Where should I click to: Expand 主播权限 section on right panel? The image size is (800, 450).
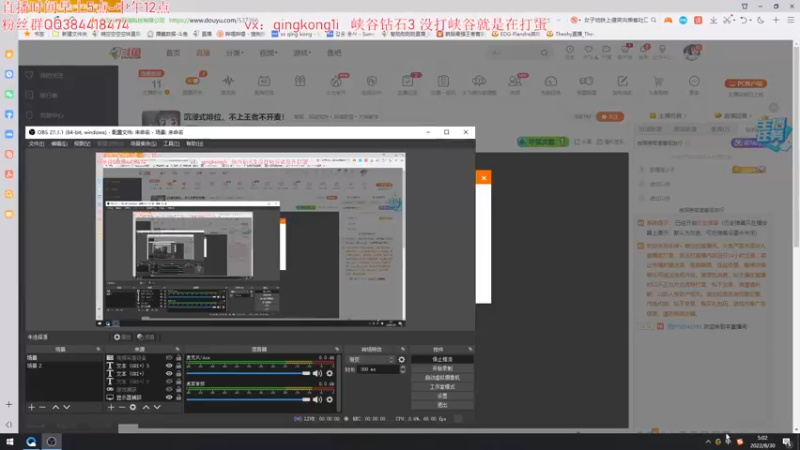(668, 116)
